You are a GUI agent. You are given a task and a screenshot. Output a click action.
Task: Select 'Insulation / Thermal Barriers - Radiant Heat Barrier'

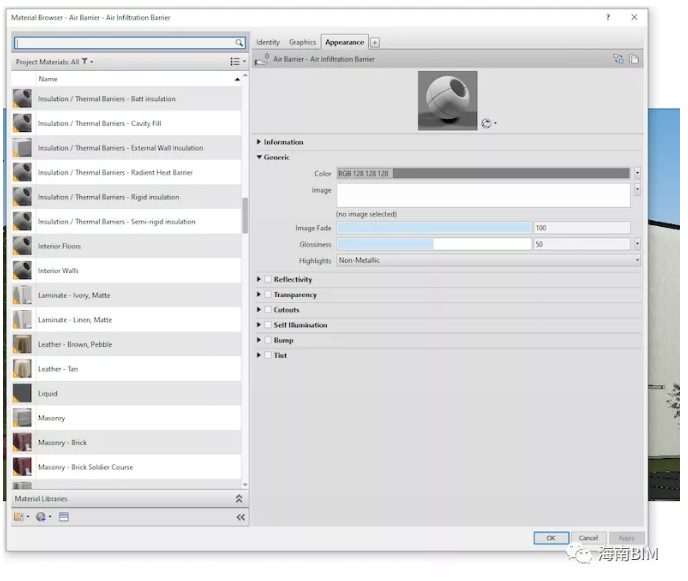(x=126, y=172)
